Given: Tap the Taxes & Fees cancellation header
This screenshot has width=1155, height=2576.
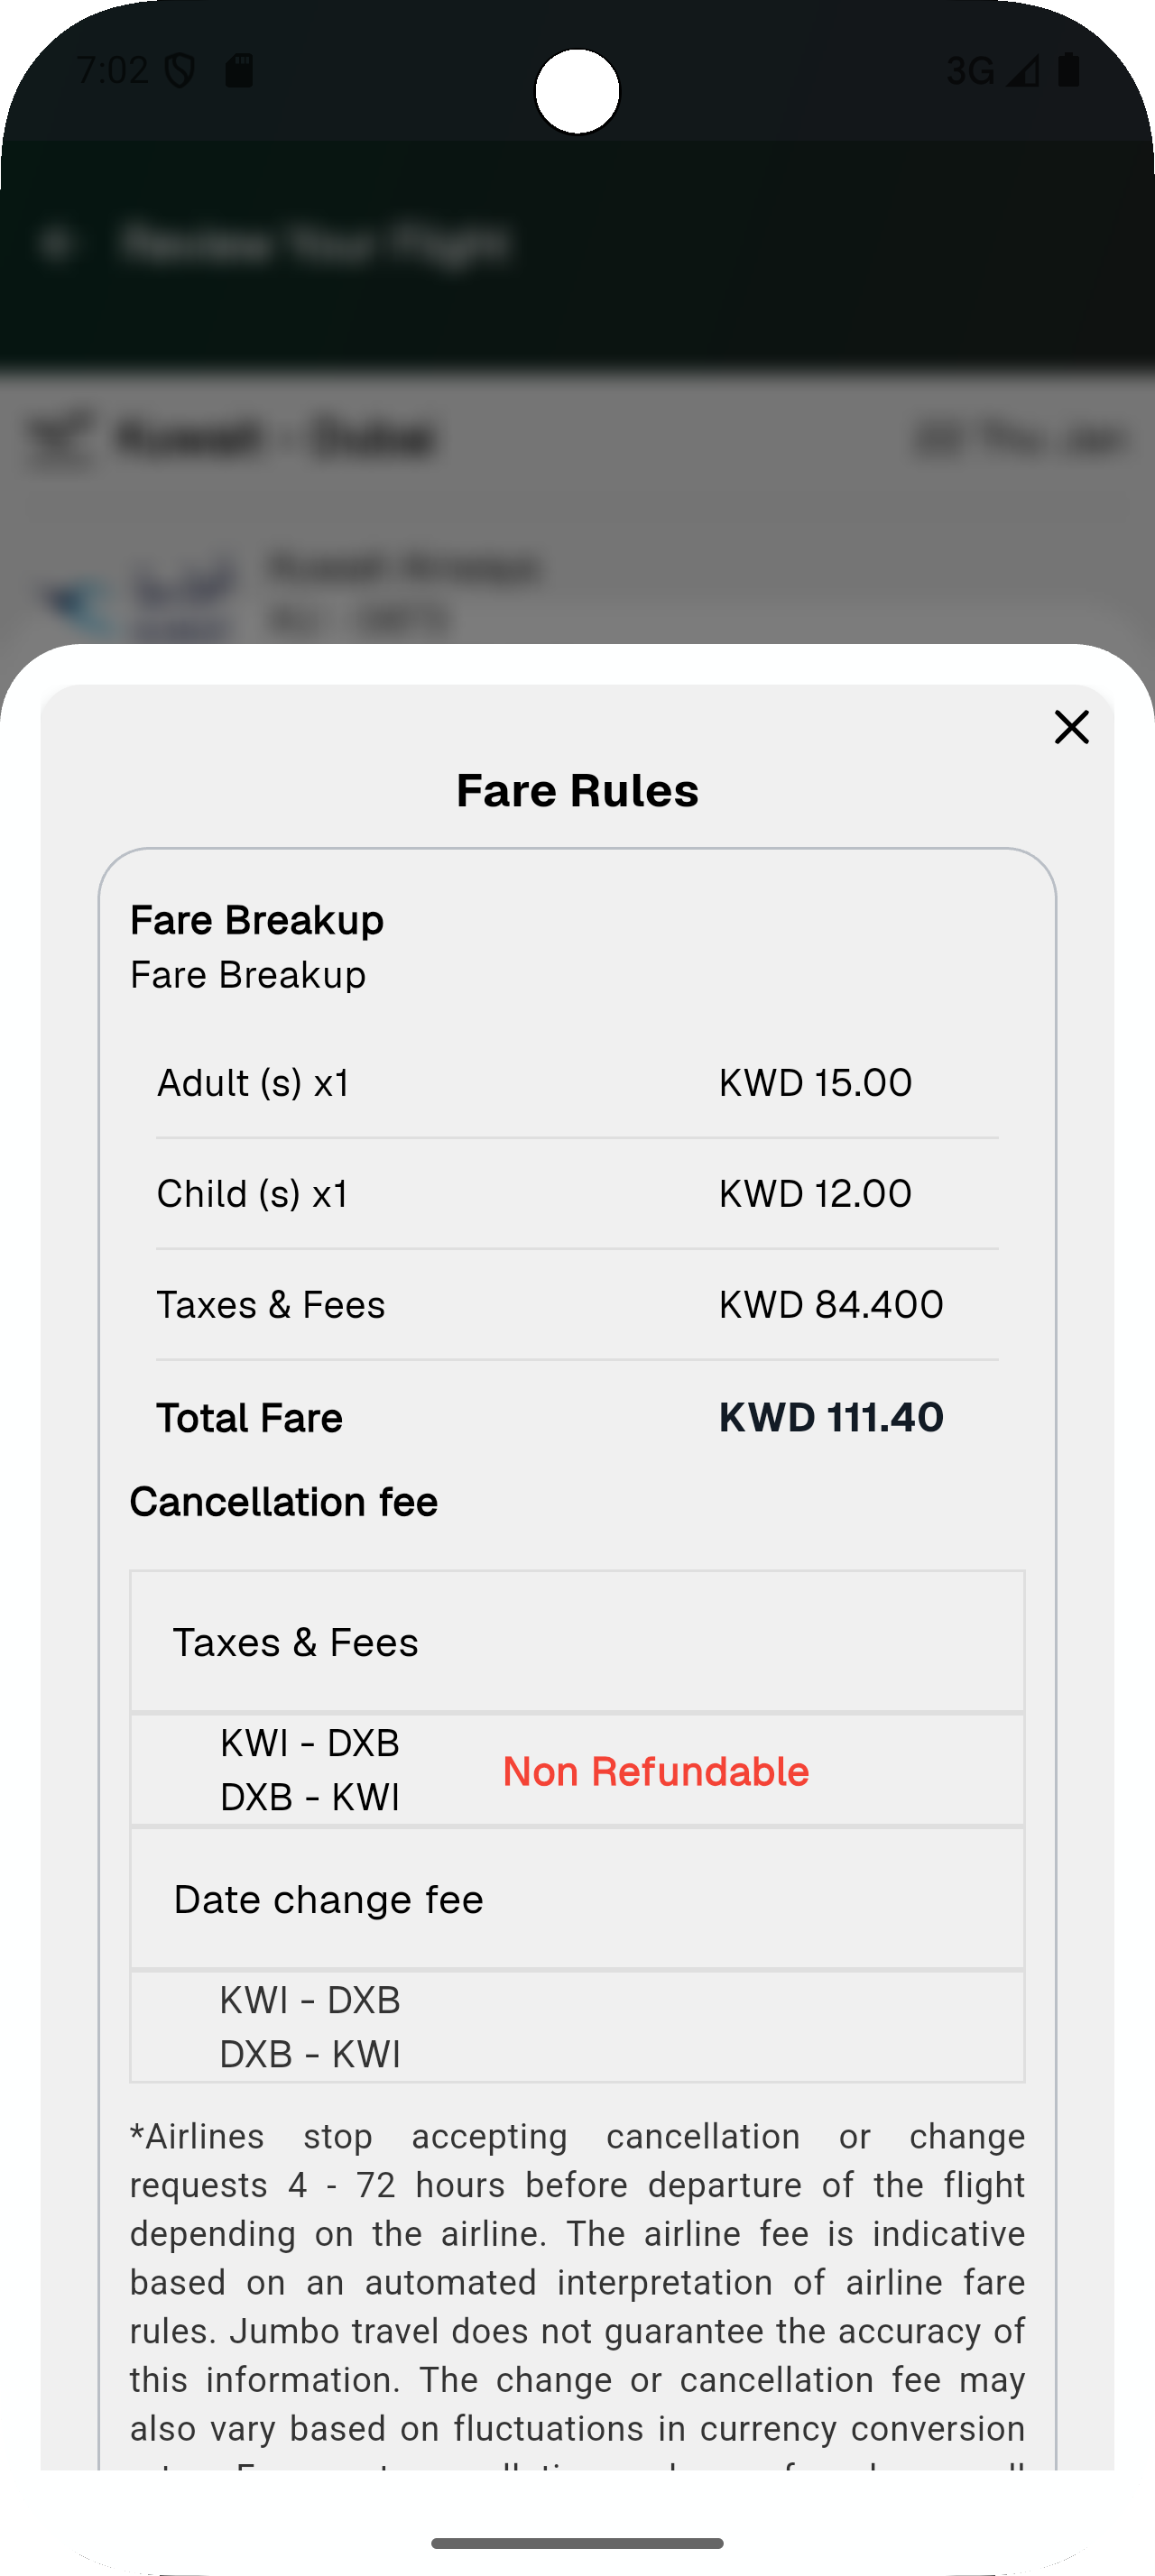Looking at the screenshot, I should pyautogui.click(x=296, y=1643).
